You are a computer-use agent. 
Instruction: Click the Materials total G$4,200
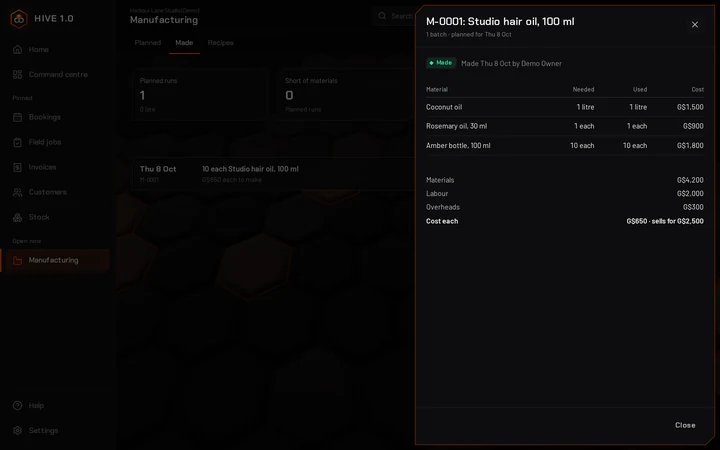click(x=690, y=180)
